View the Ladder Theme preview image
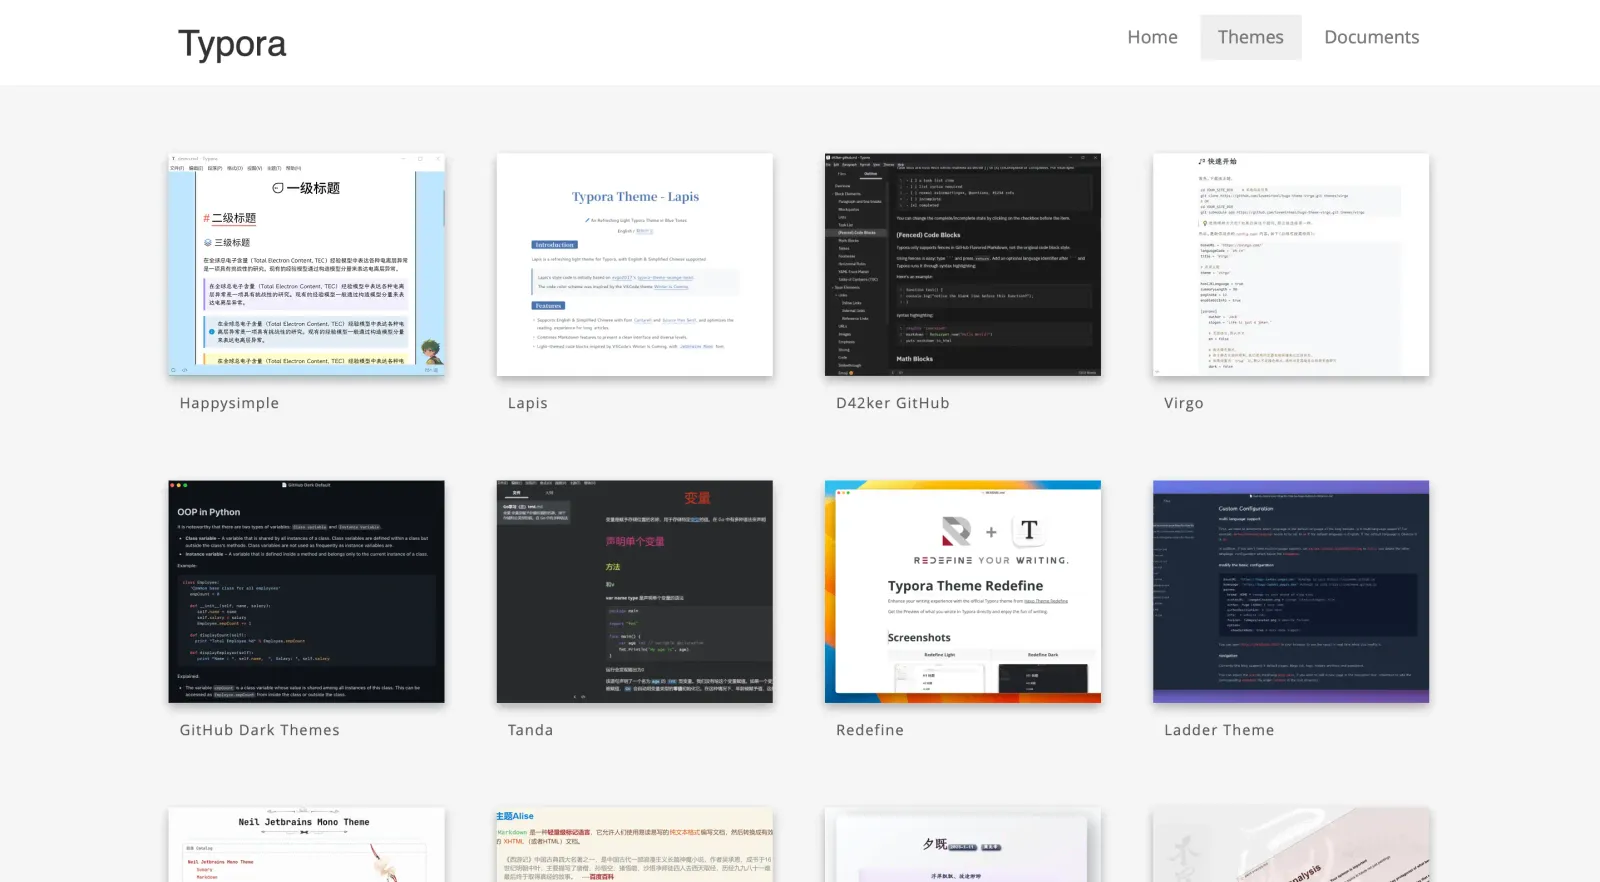The height and width of the screenshot is (882, 1600). 1290,592
